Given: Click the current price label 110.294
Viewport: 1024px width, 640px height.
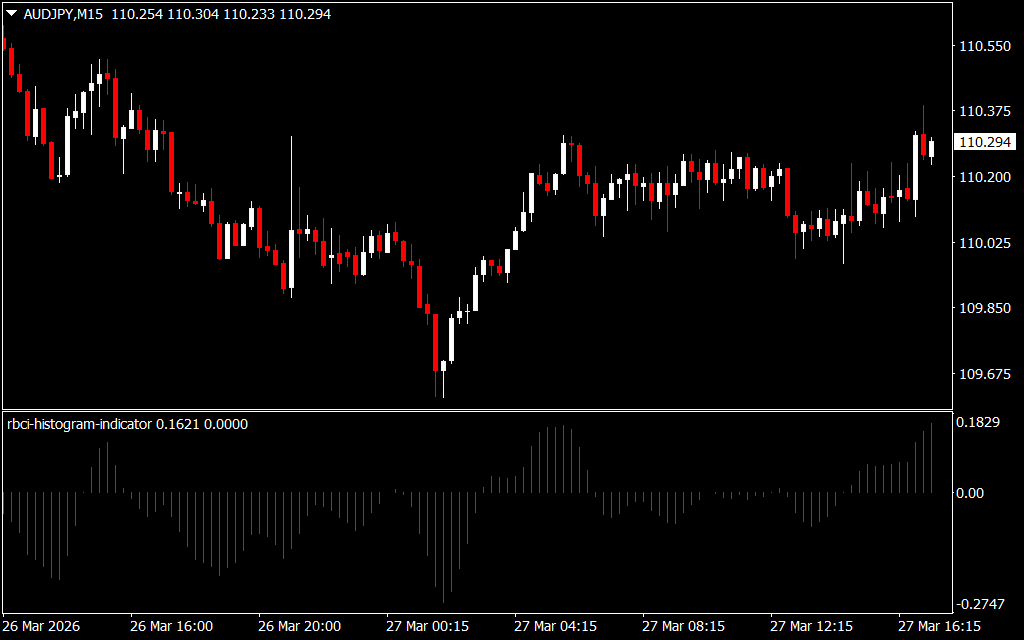Looking at the screenshot, I should pyautogui.click(x=985, y=143).
